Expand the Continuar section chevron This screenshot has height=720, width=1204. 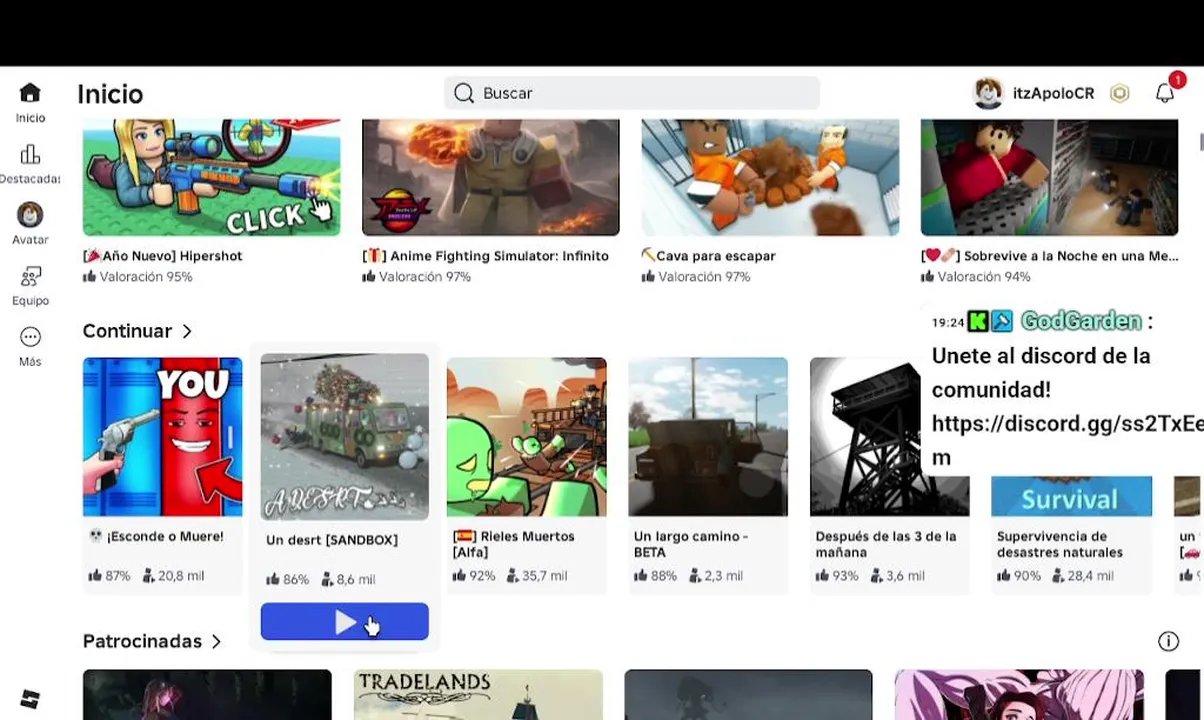tap(187, 331)
